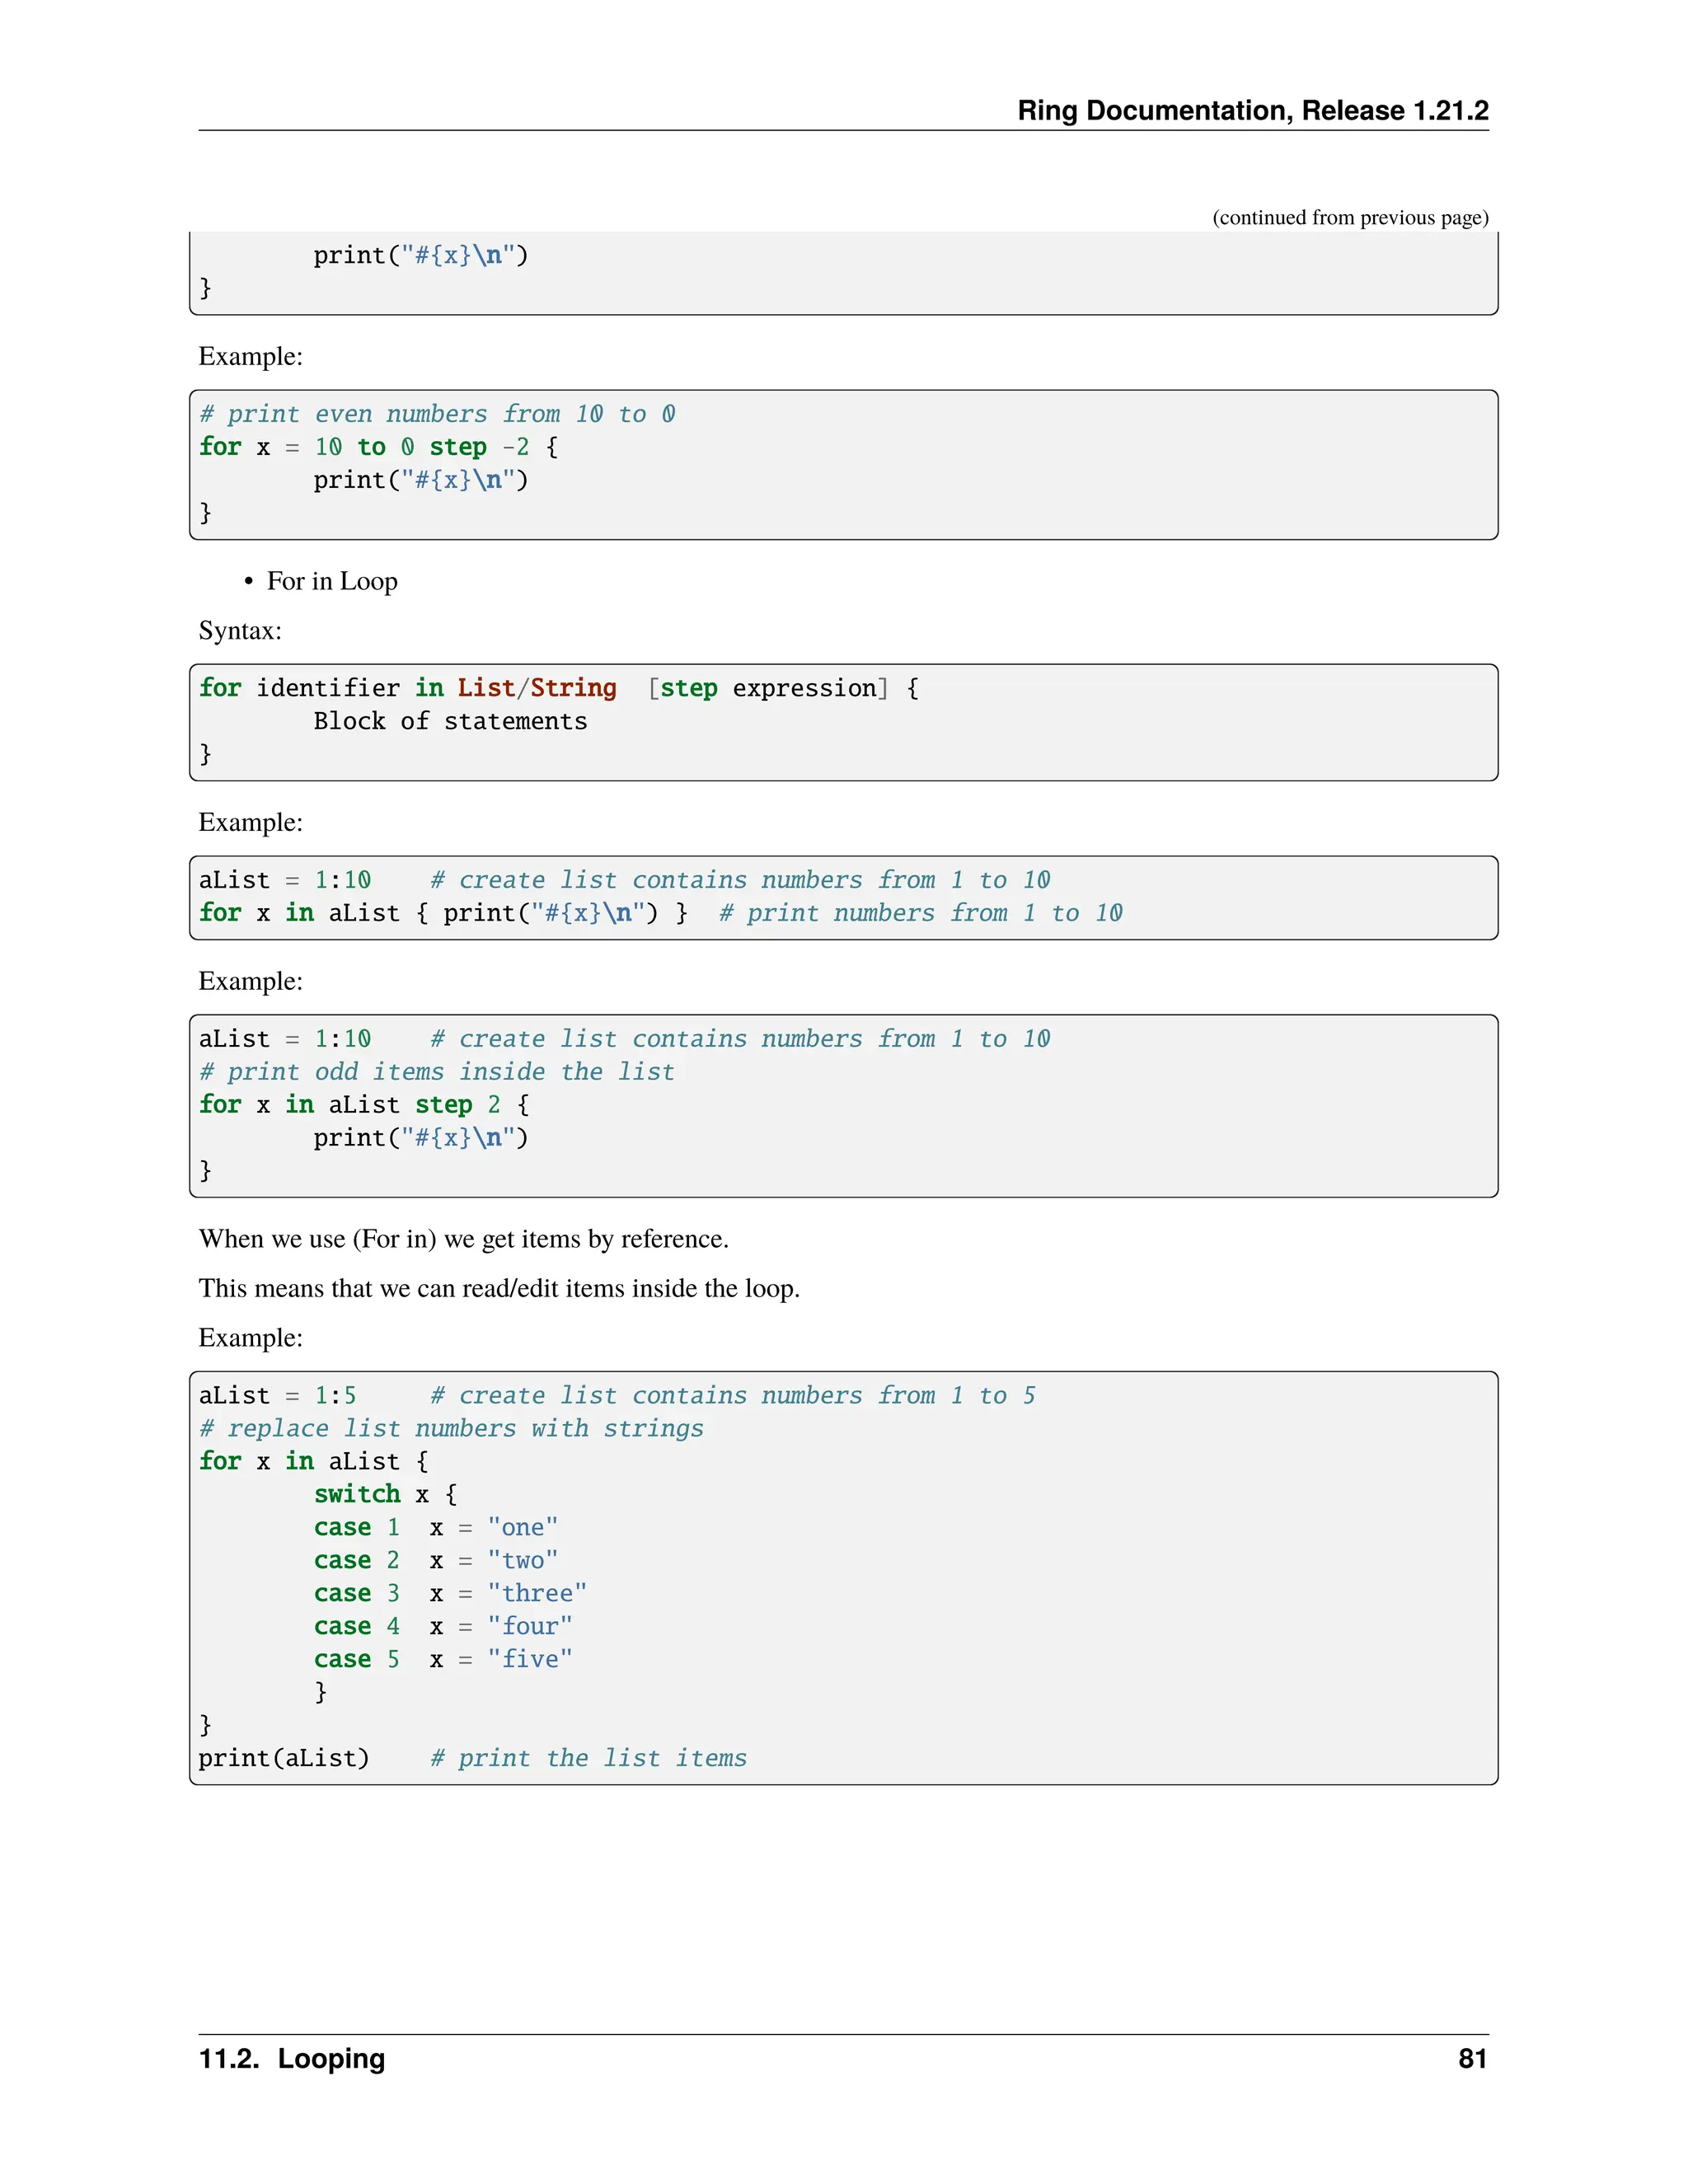Click the 'case 3' line with "three"

[x=450, y=1594]
